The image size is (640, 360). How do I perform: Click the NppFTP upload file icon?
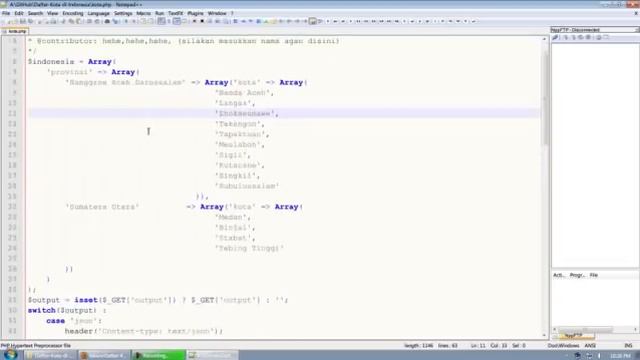click(573, 37)
